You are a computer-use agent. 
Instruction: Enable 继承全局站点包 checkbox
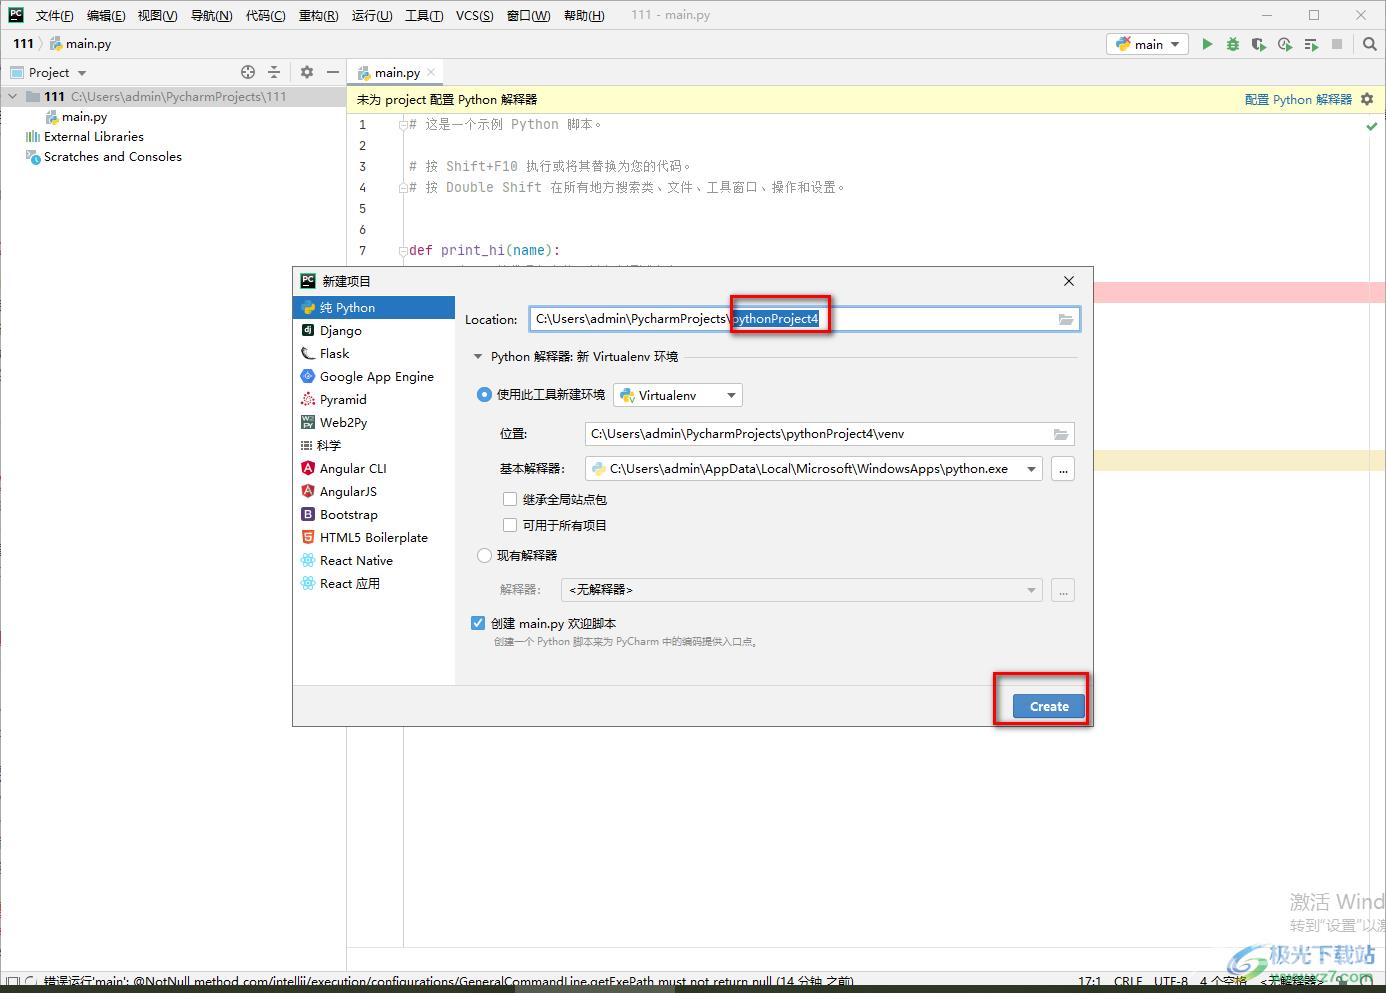pyautogui.click(x=510, y=499)
